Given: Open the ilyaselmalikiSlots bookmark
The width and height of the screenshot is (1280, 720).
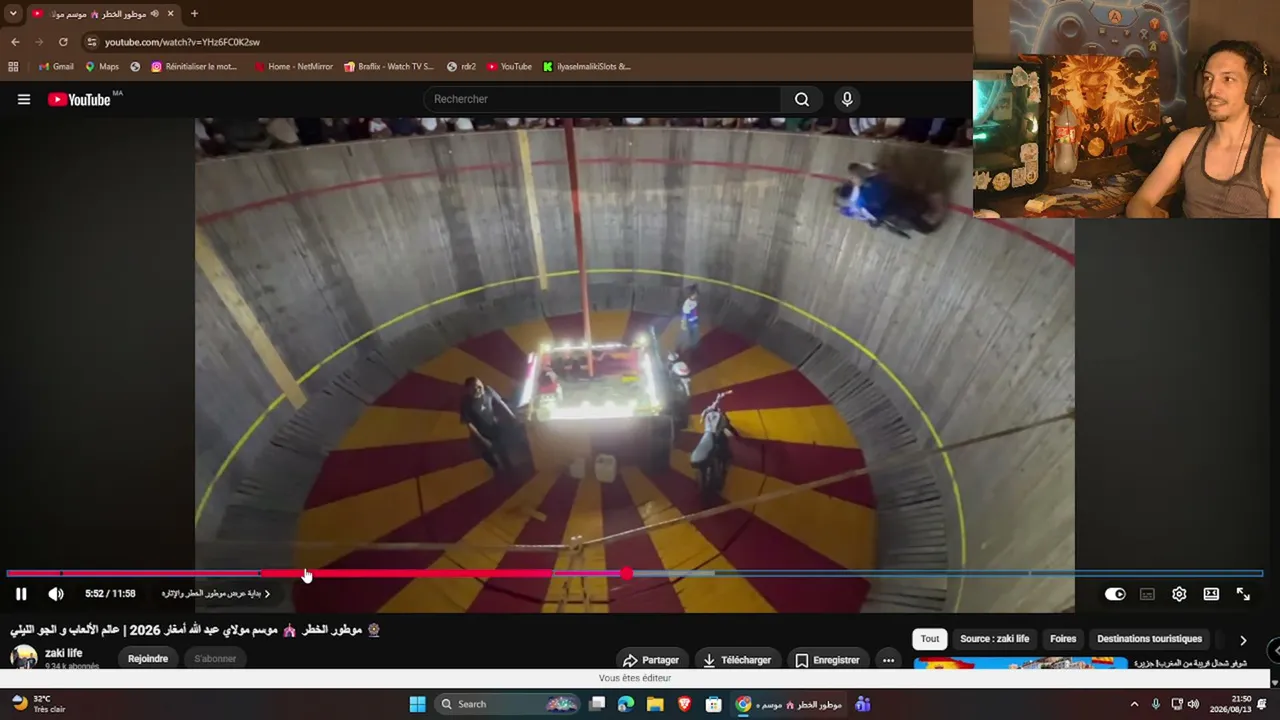Looking at the screenshot, I should (x=587, y=67).
